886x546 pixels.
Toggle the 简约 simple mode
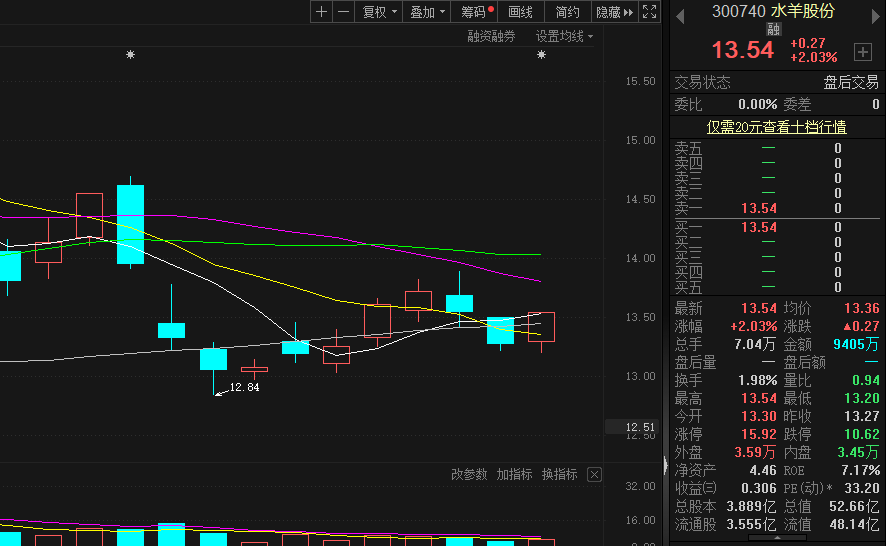(x=567, y=12)
